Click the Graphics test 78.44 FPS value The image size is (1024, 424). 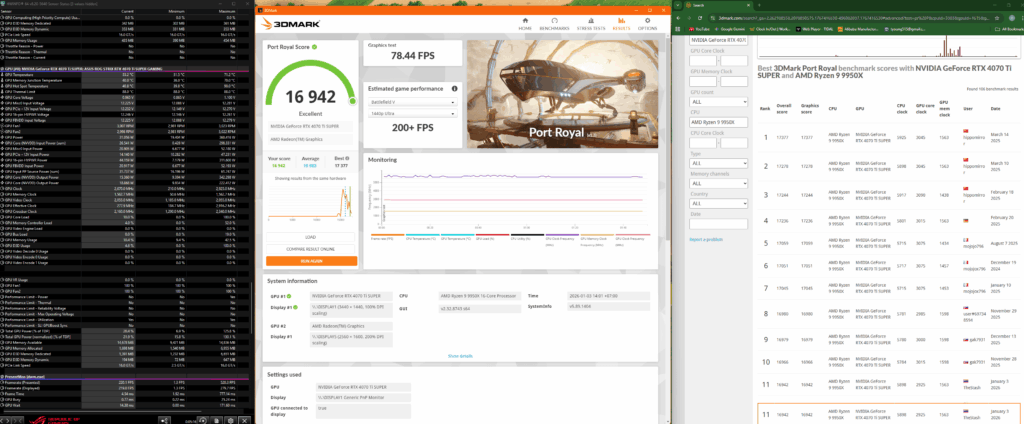coord(411,56)
